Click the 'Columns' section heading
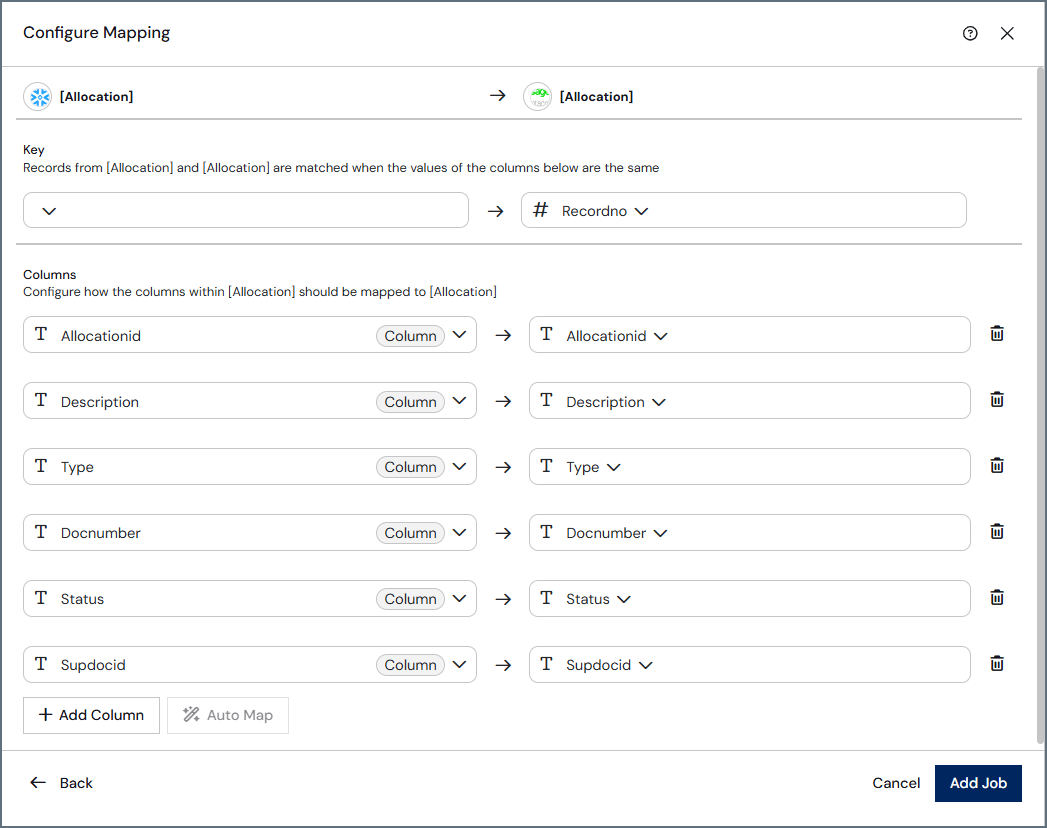 [x=49, y=274]
